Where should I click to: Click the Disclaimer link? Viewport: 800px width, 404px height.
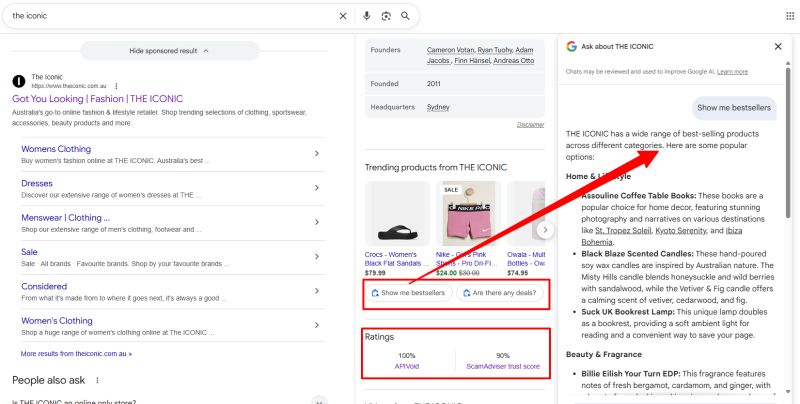click(531, 124)
